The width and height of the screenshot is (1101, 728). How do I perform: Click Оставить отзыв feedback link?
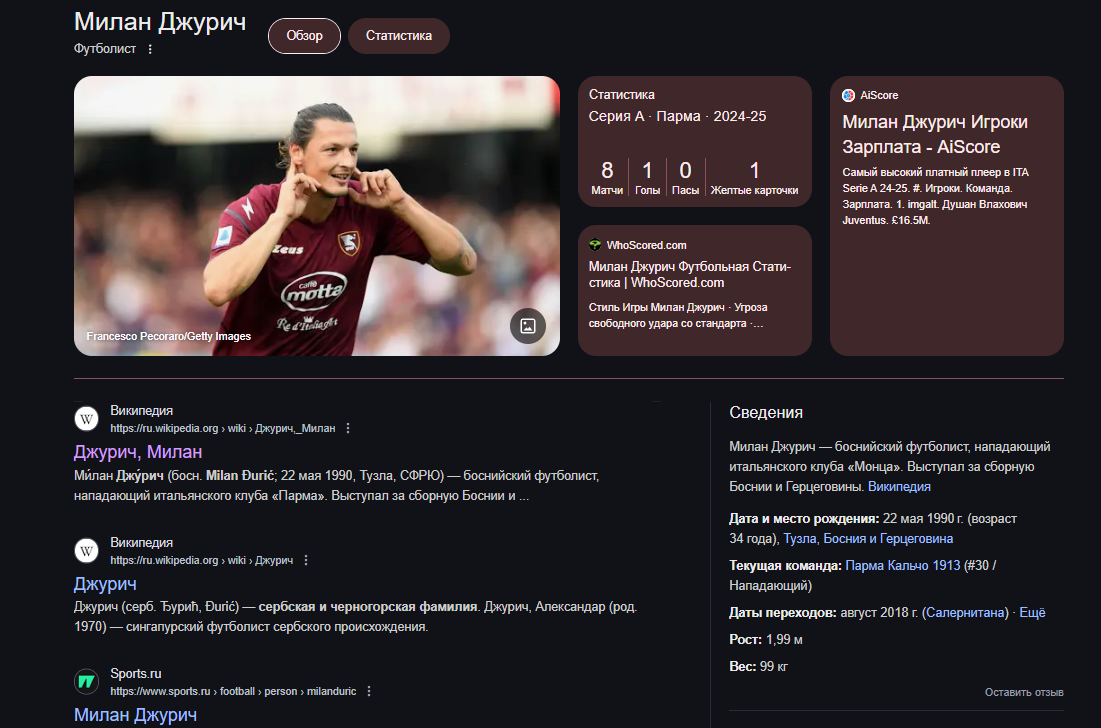coord(1024,692)
